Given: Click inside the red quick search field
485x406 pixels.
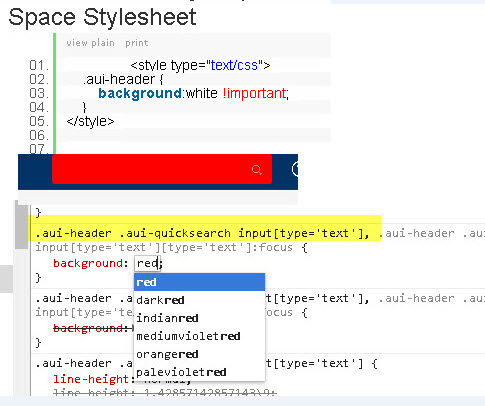Looking at the screenshot, I should [x=162, y=169].
